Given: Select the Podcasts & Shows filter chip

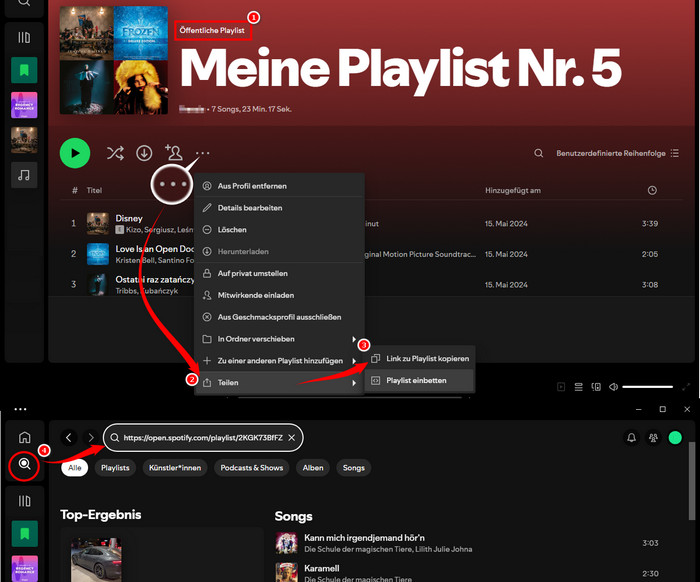Looking at the screenshot, I should (x=252, y=468).
